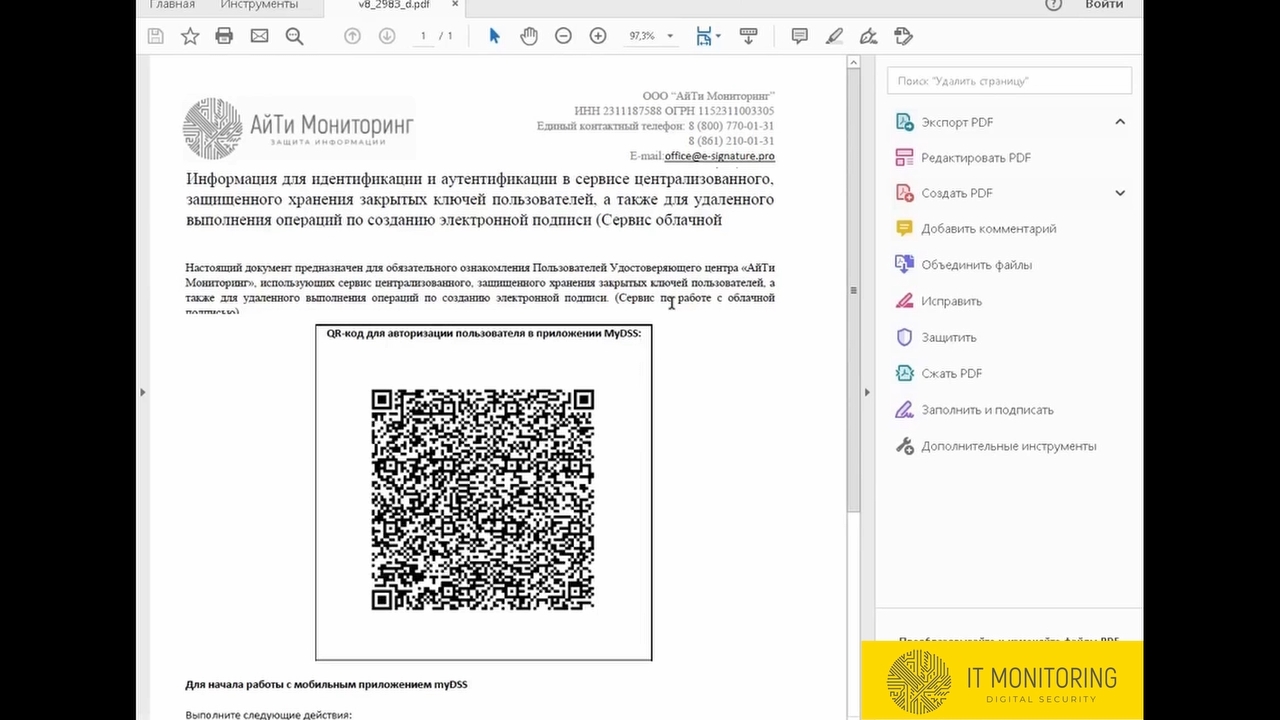Switch to the Инструменты tab
This screenshot has height=720, width=1280.
(259, 5)
